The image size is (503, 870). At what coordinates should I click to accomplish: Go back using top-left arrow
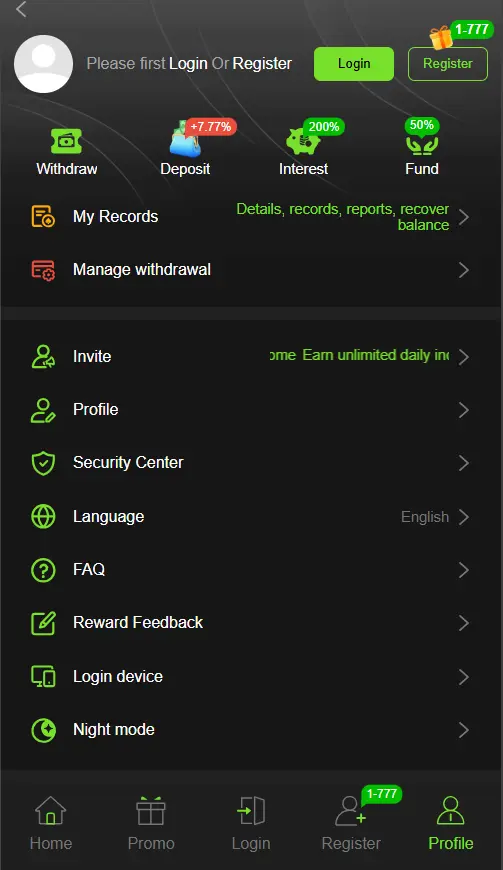click(22, 9)
